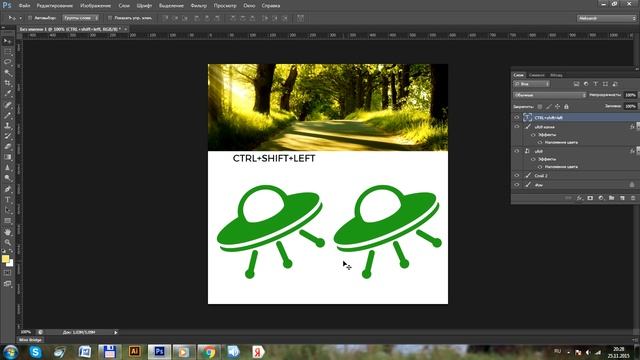Screen dimensions: 640x360
Task: Select the Pen tool
Action: pos(7,189)
